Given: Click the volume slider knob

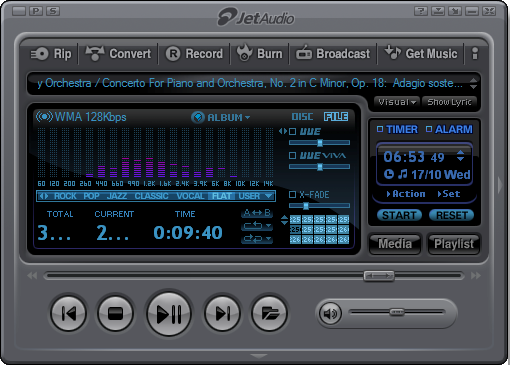Looking at the screenshot, I should coord(397,312).
